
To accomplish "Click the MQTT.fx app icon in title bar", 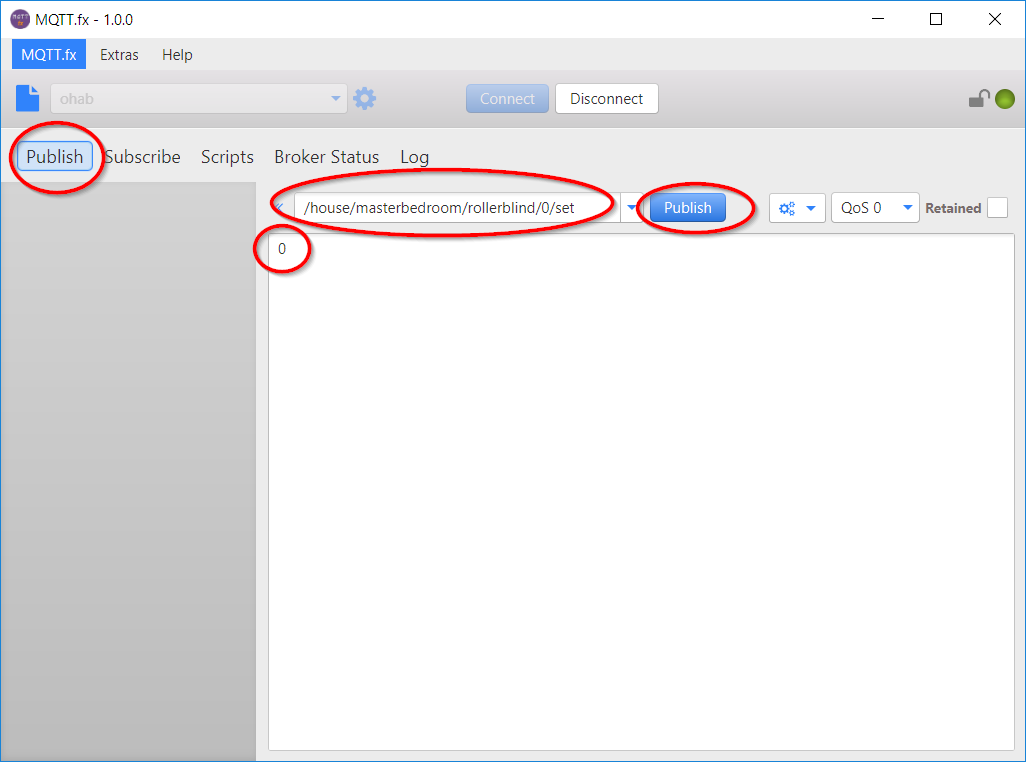I will pos(20,19).
